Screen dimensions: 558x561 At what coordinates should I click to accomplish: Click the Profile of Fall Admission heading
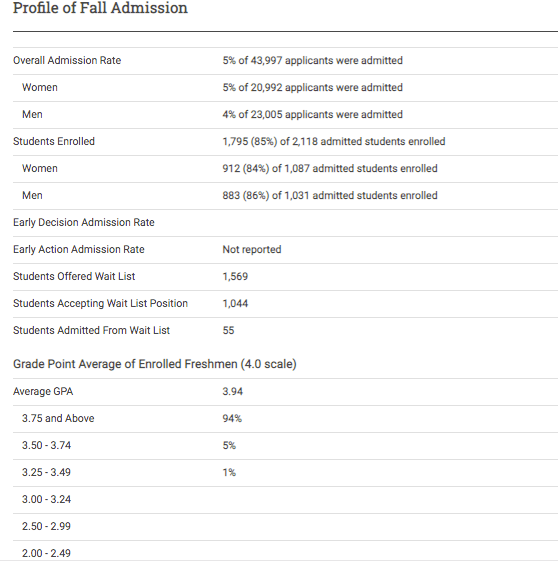(x=100, y=8)
